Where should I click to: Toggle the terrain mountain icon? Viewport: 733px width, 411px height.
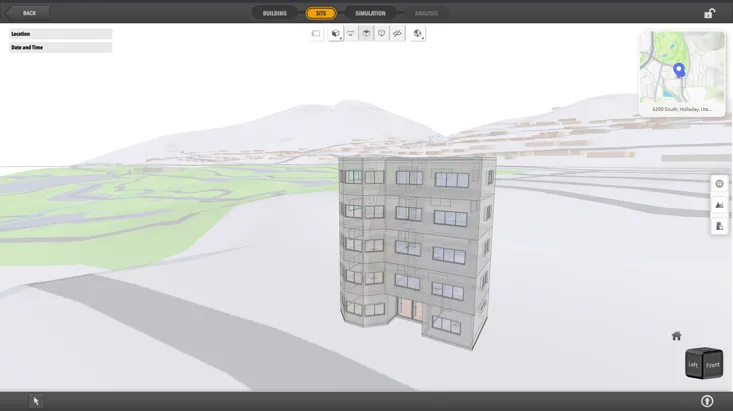click(x=719, y=205)
